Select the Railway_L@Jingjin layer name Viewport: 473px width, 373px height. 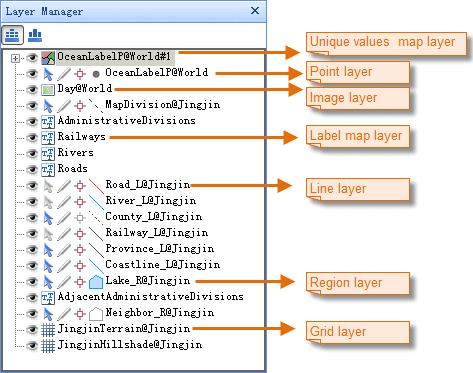(157, 233)
